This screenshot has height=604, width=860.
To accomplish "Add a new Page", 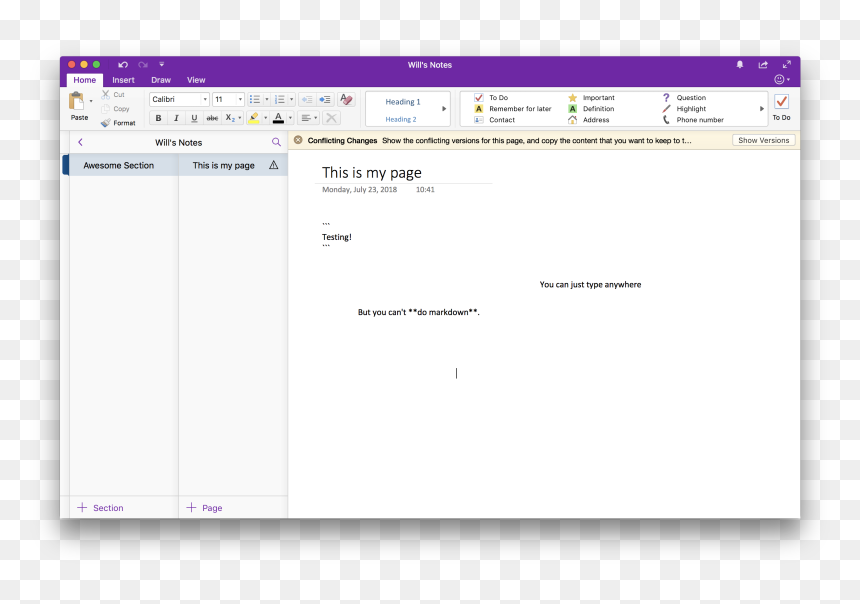I will (x=204, y=508).
